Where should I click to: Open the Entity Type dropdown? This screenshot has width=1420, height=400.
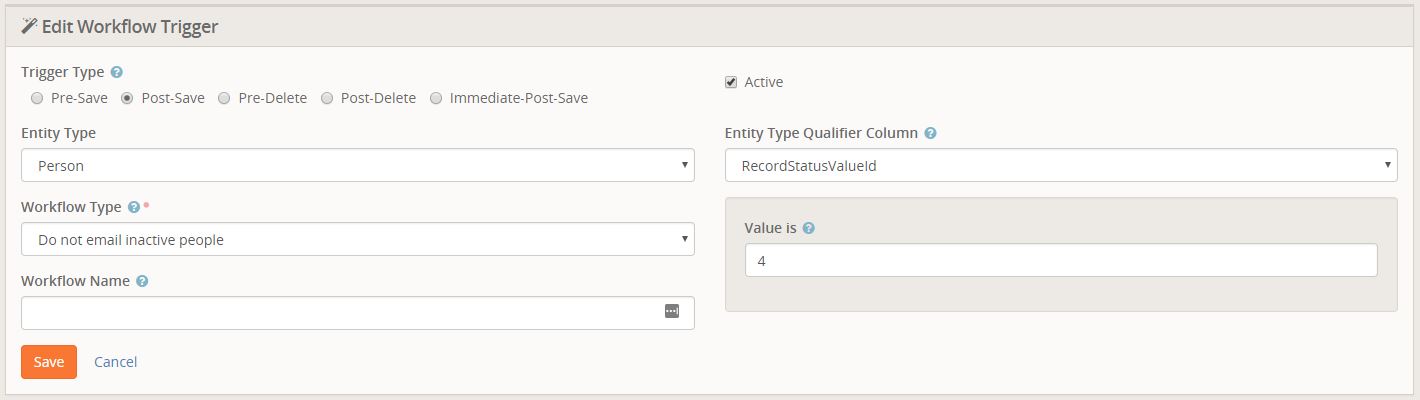[x=357, y=165]
